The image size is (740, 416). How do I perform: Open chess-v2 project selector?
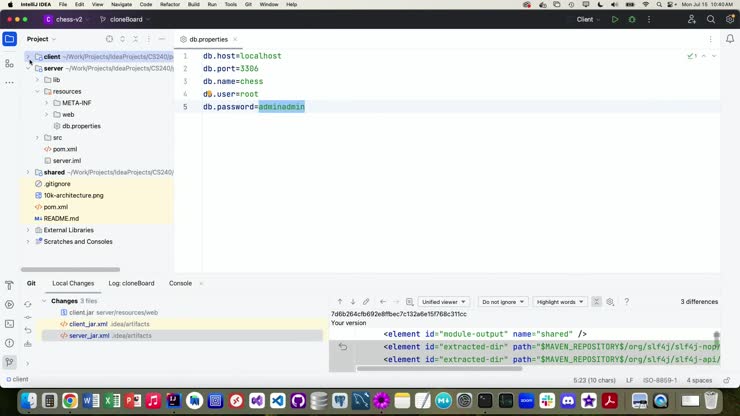click(66, 19)
